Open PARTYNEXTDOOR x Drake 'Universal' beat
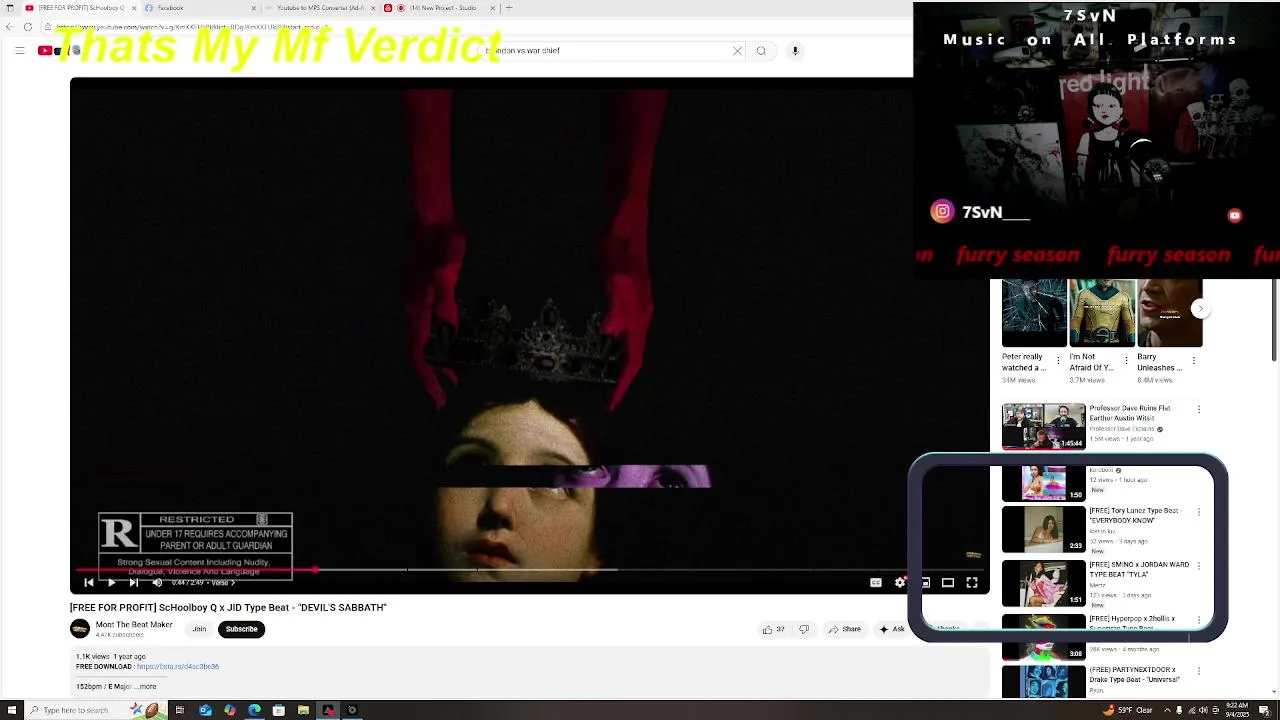Image resolution: width=1280 pixels, height=720 pixels. (1134, 675)
